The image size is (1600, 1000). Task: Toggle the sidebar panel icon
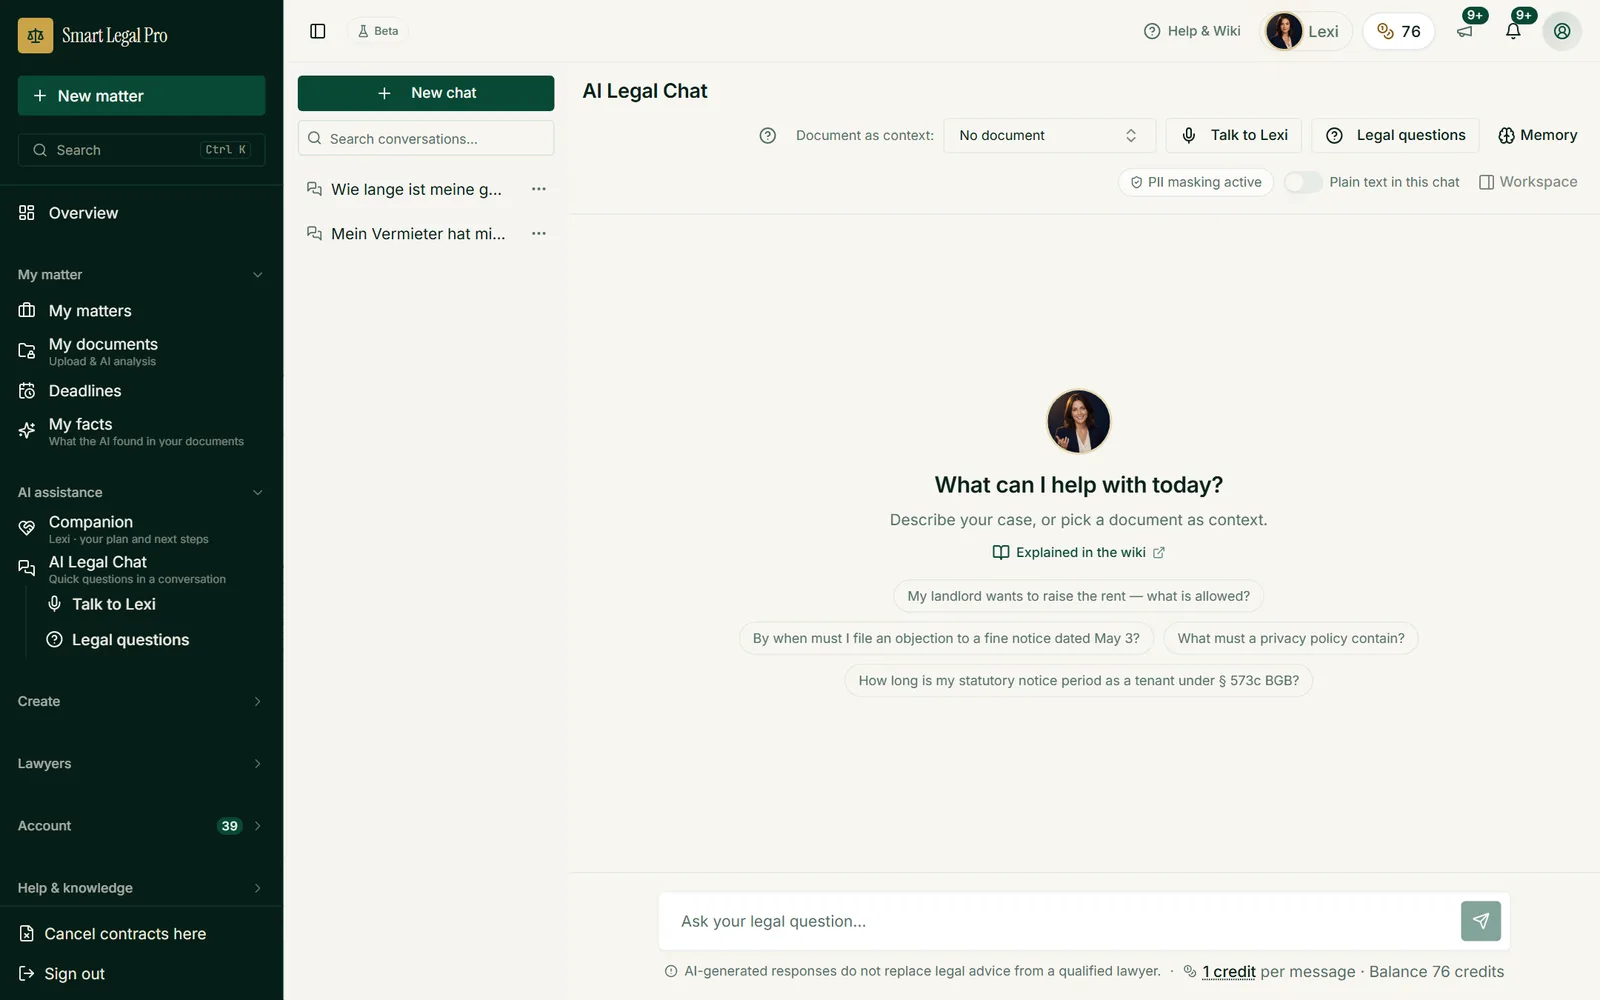318,31
